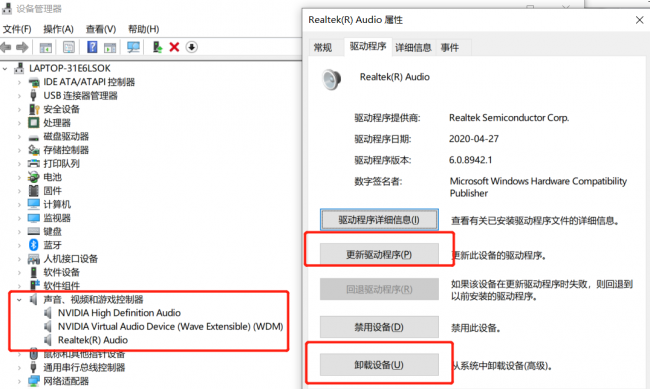The height and width of the screenshot is (389, 650).
Task: Select the keyboard icon in the tree
Action: coord(34,231)
